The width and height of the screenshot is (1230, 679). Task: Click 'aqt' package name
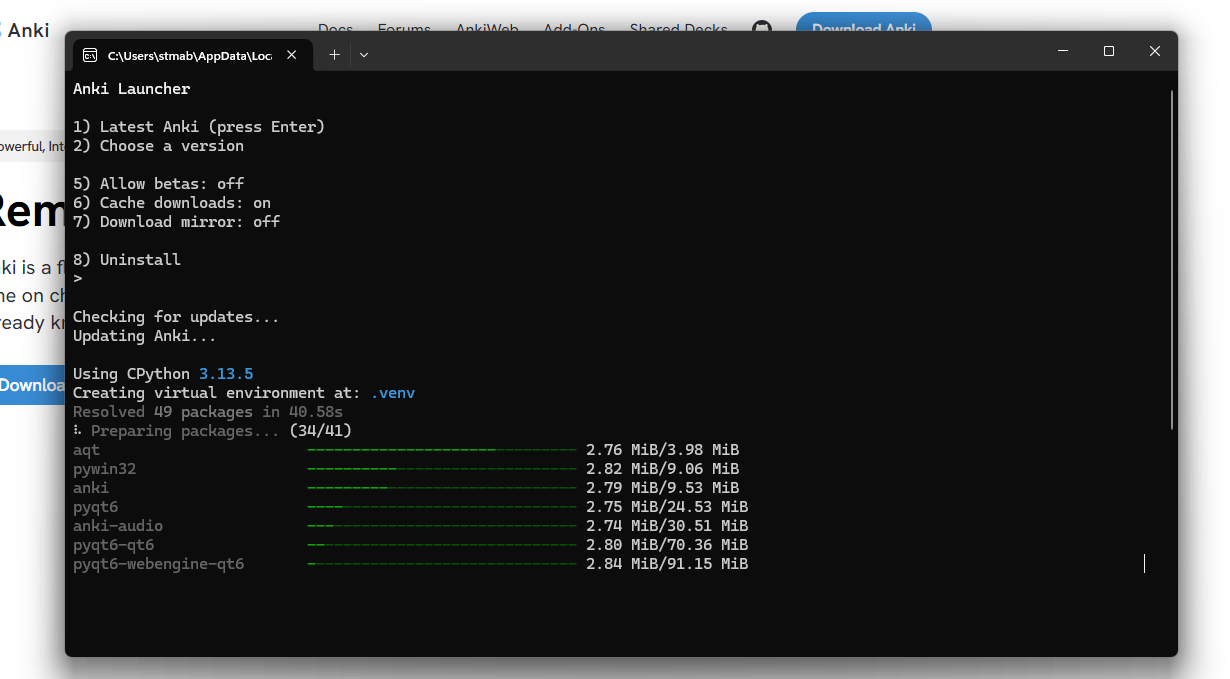coord(86,450)
